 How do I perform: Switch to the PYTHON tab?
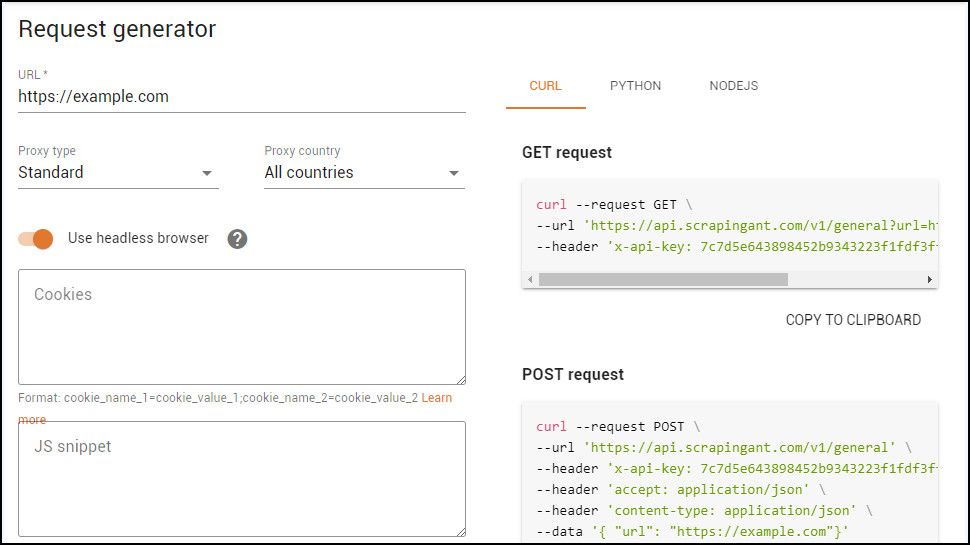635,86
